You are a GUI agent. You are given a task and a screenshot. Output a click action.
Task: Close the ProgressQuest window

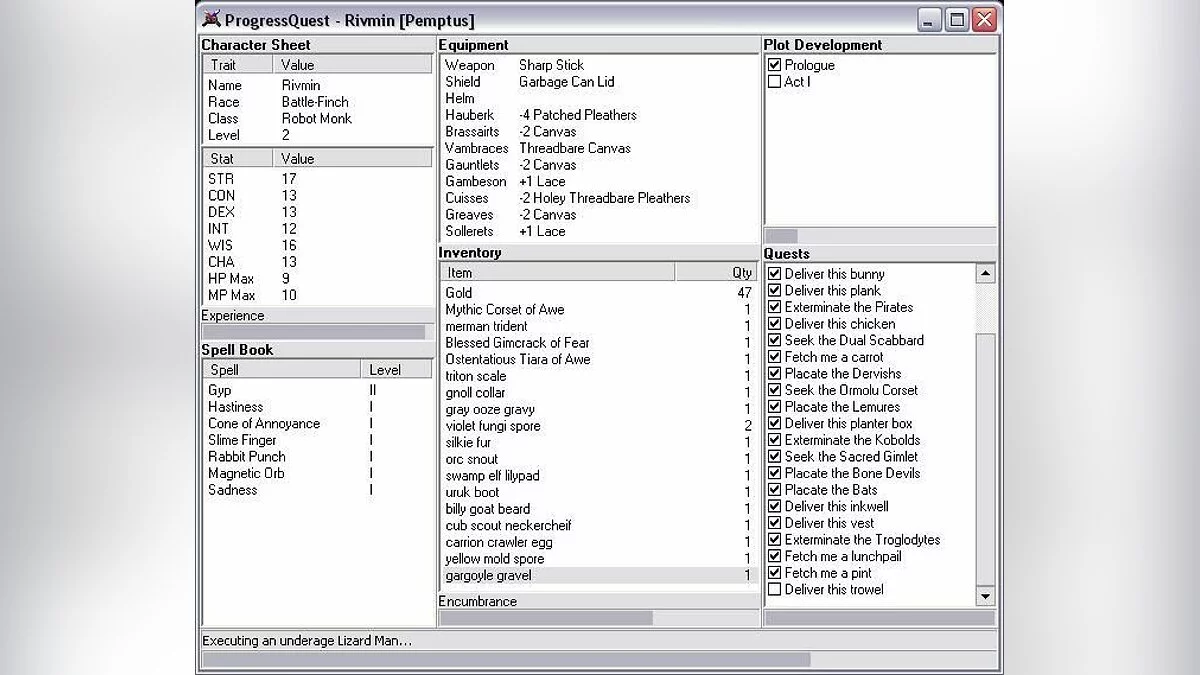[984, 20]
